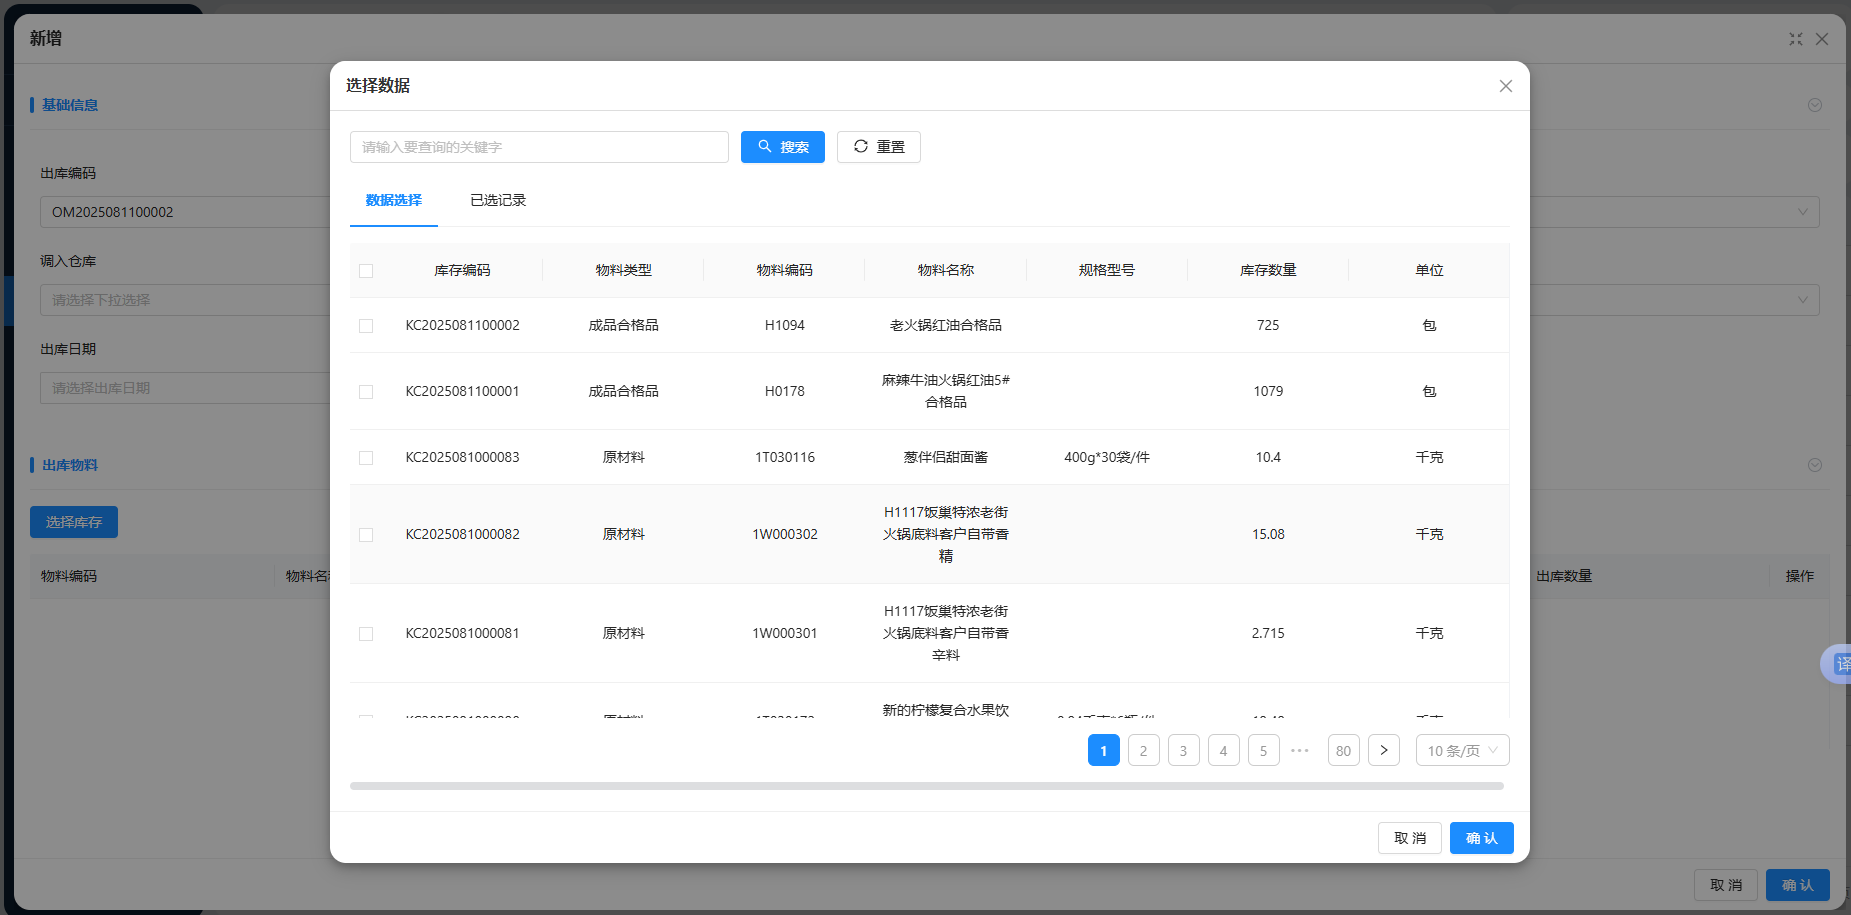Go to page 4 in pagination
The height and width of the screenshot is (915, 1851).
click(1224, 750)
